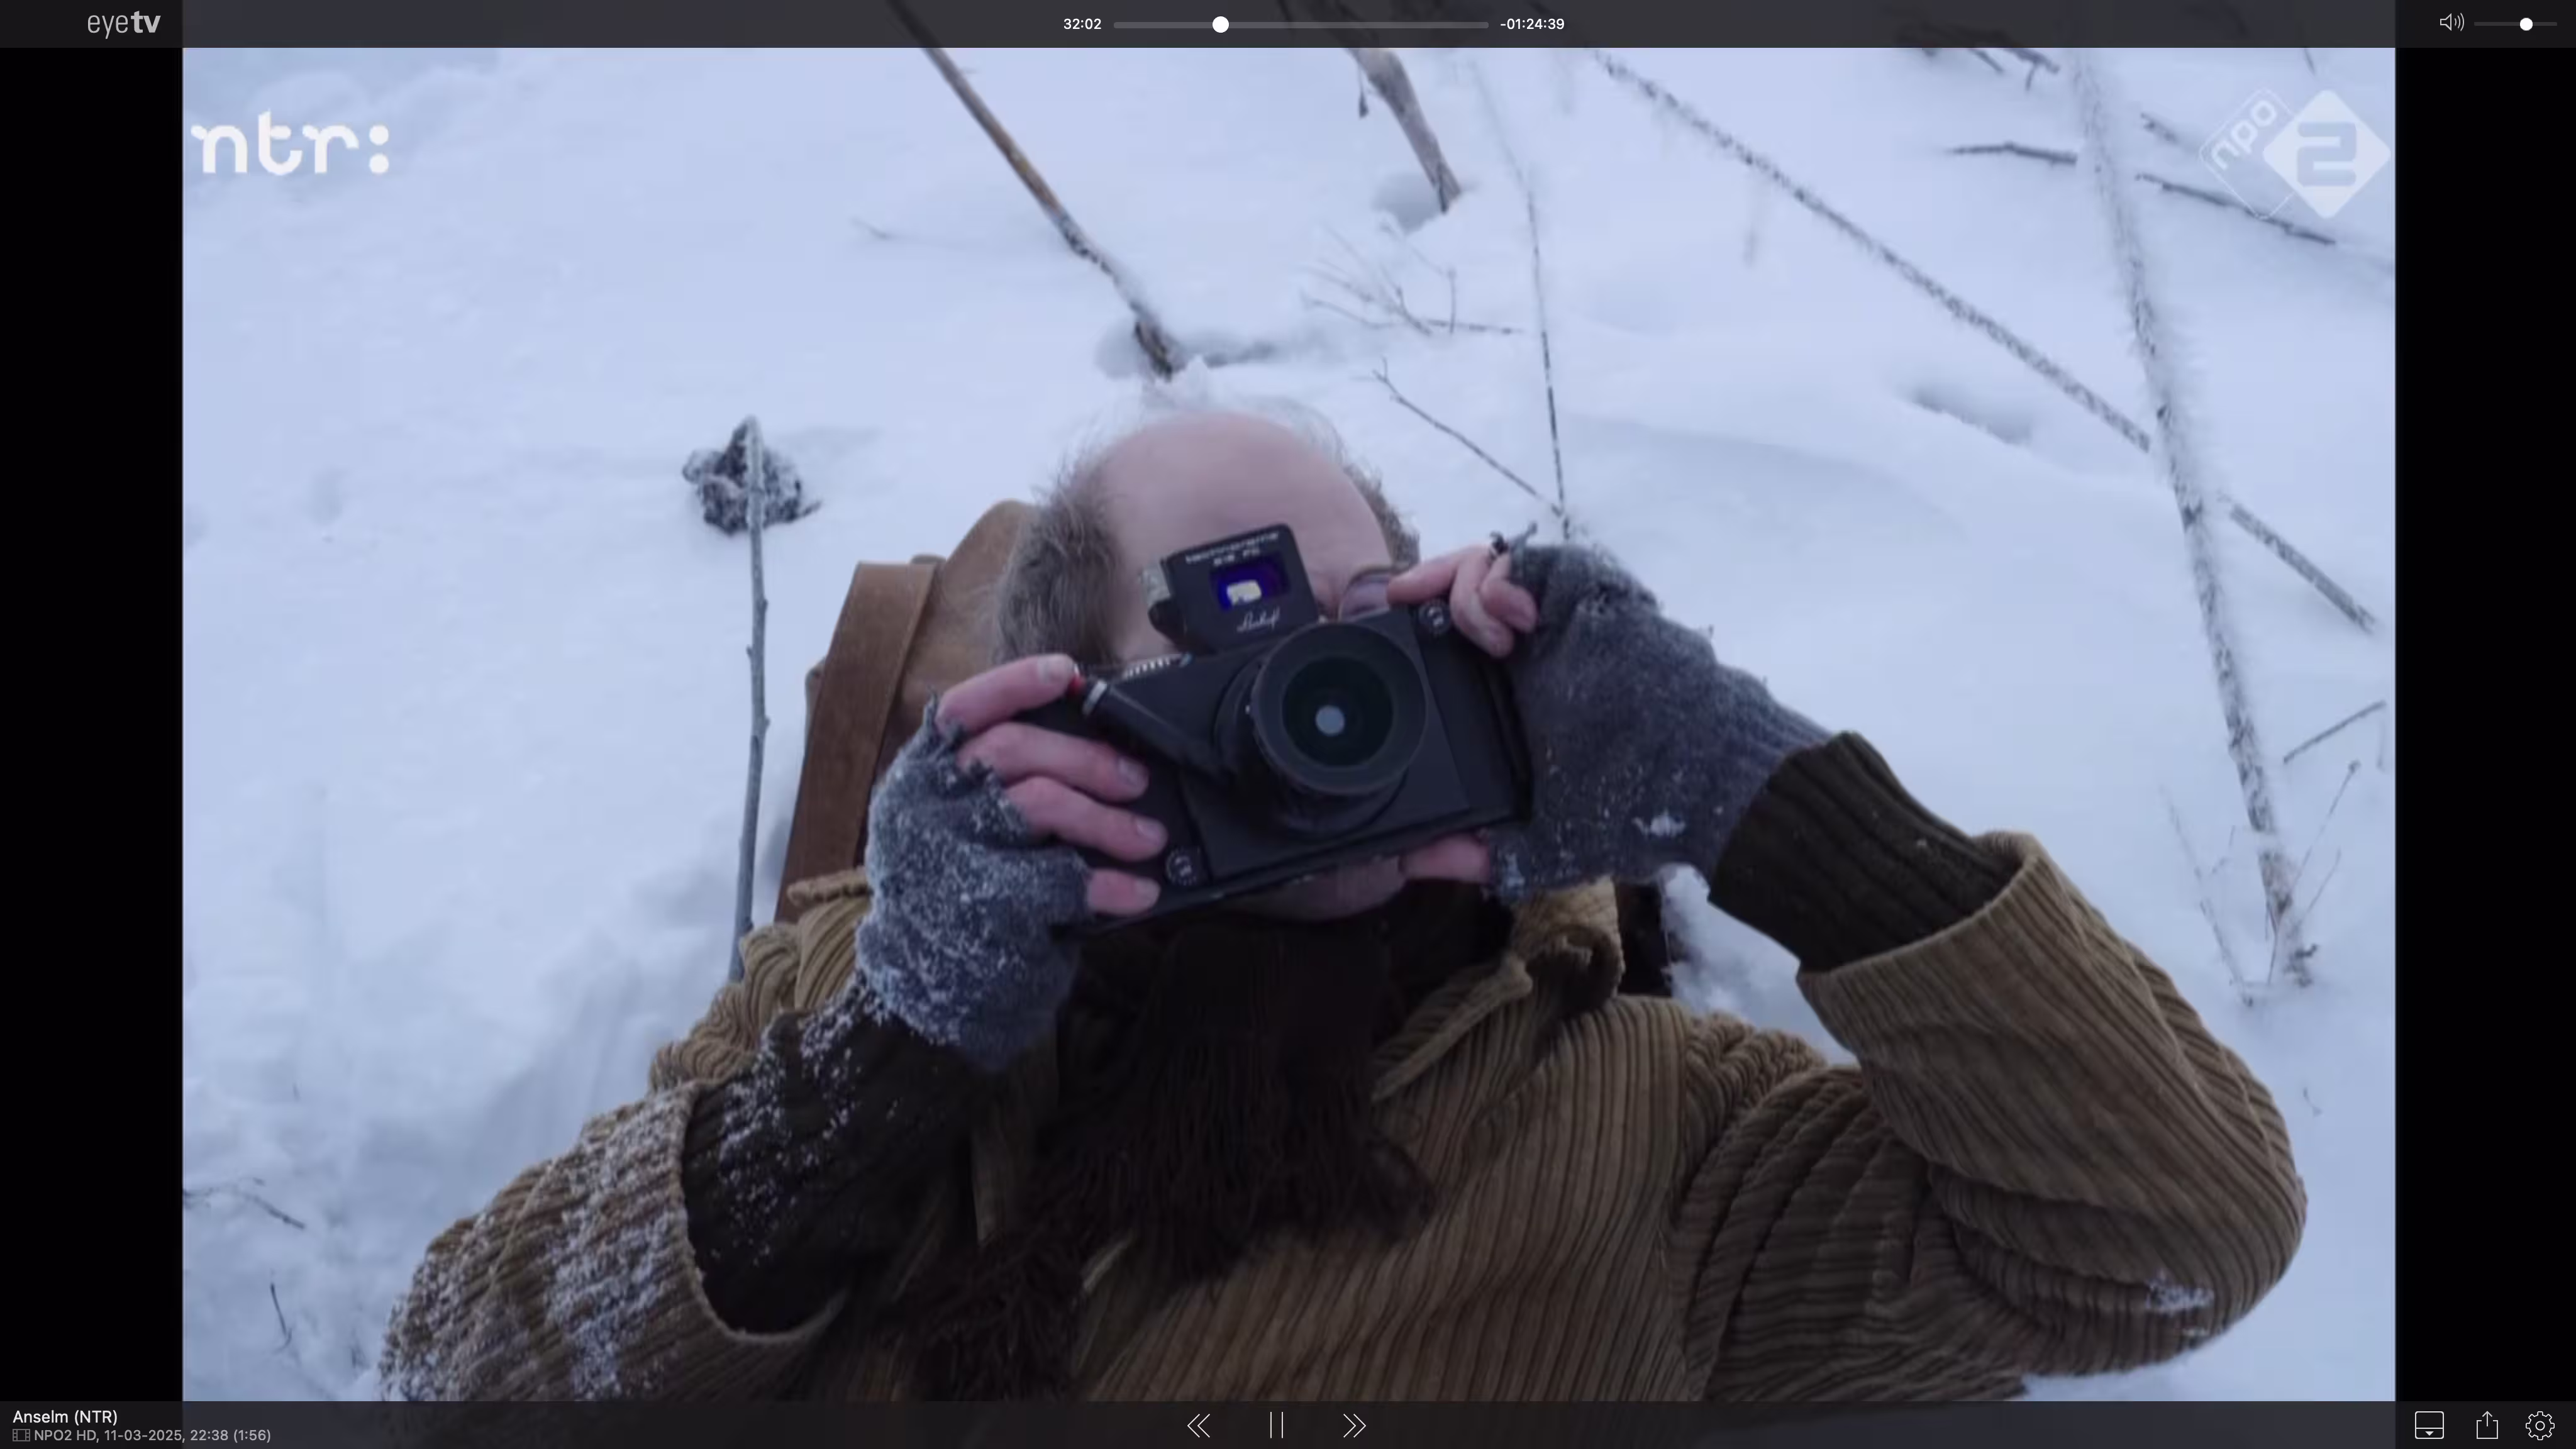The width and height of the screenshot is (2576, 1449).
Task: Click the volume slider knob
Action: tap(2526, 24)
